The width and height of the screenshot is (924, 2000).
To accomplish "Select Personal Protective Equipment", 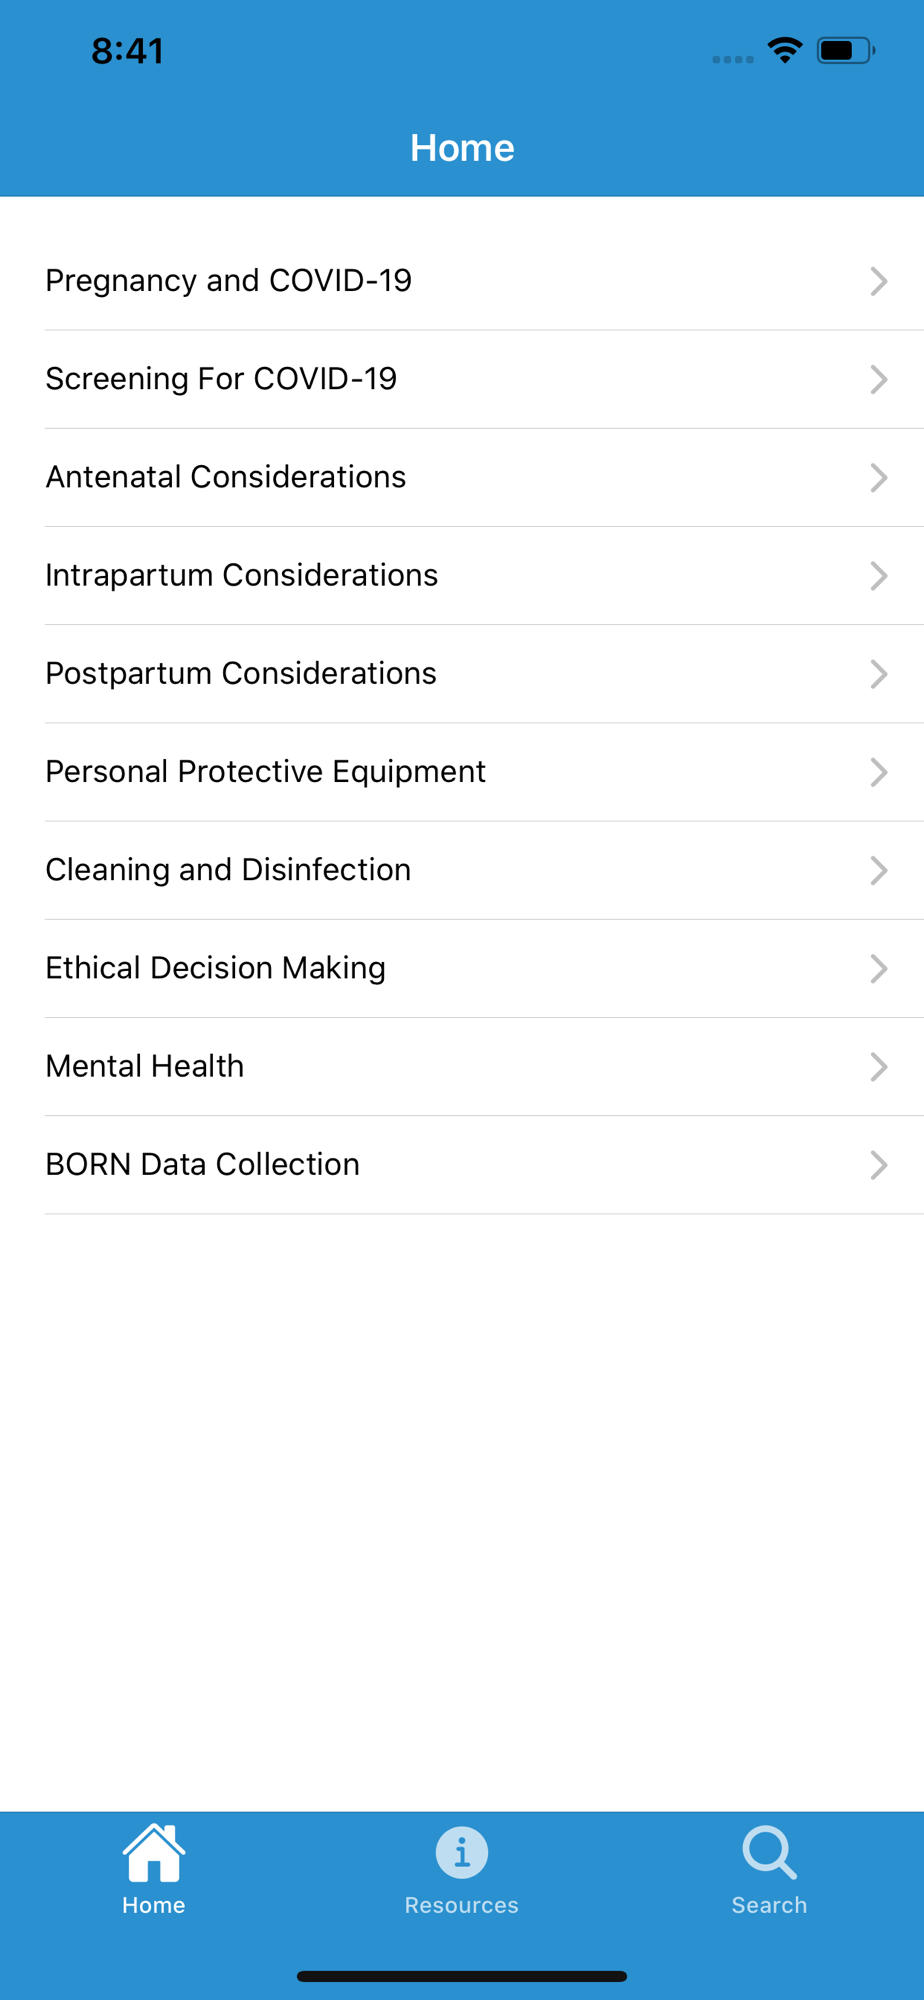I will 484,772.
